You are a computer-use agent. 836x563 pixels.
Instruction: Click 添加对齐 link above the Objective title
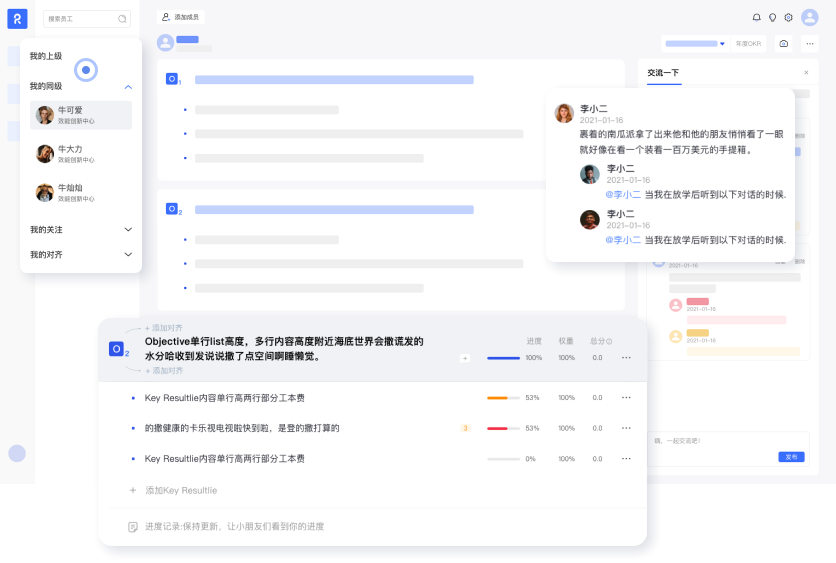tap(164, 328)
